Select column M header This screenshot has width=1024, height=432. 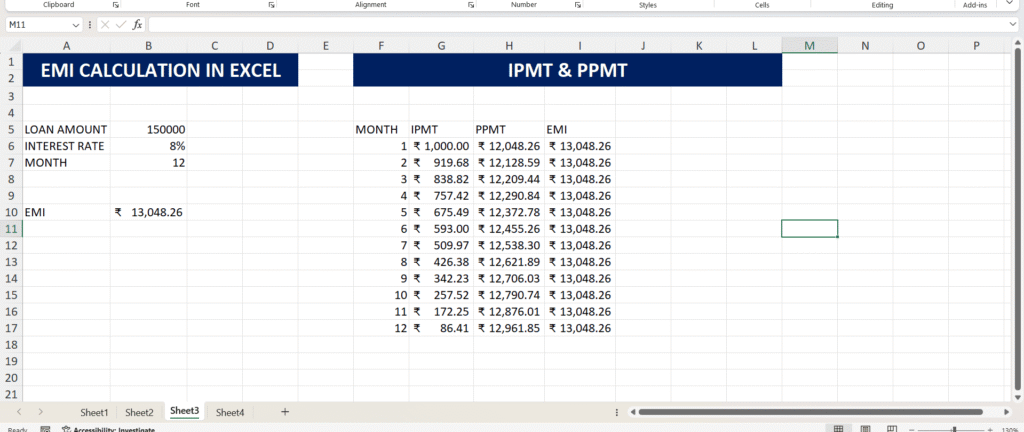click(810, 46)
